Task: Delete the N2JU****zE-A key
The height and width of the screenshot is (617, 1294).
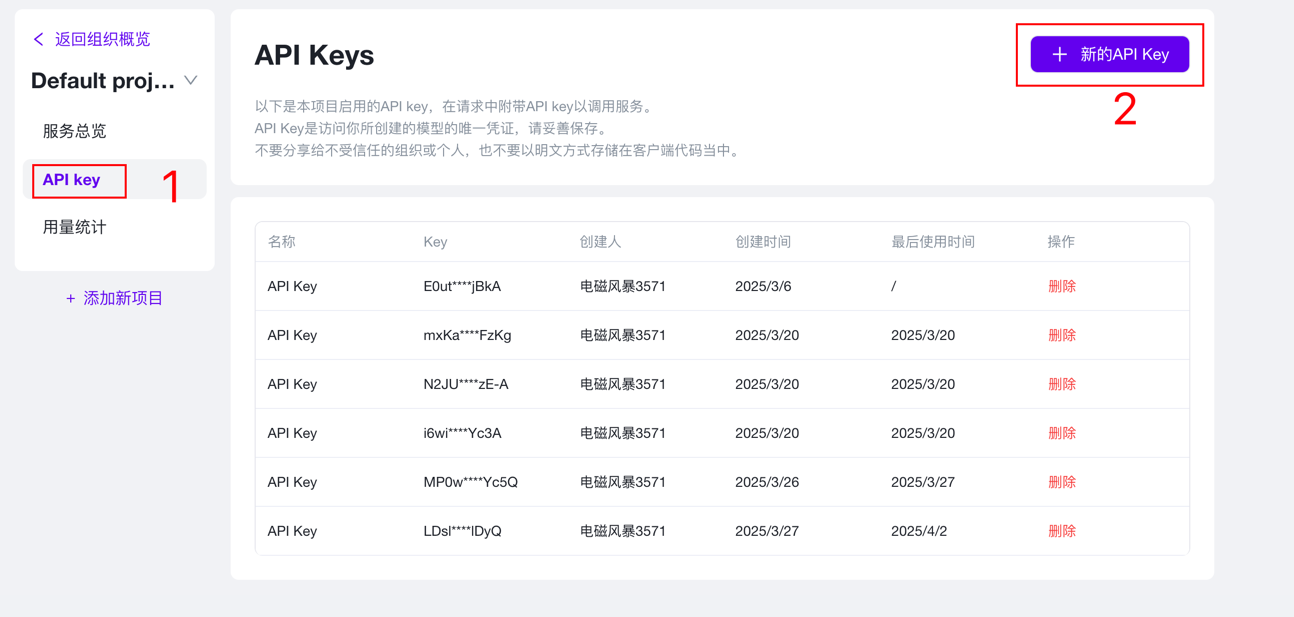Action: (1061, 384)
